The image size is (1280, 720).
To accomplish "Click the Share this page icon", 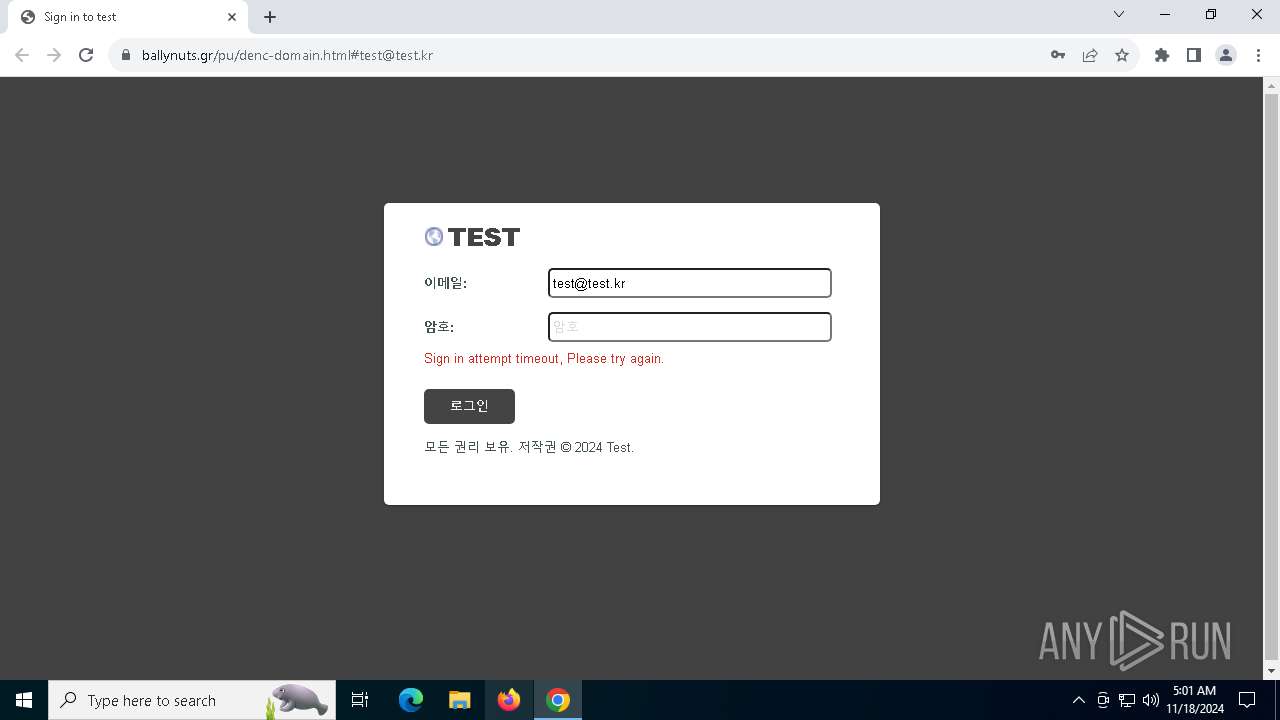I will (x=1090, y=55).
